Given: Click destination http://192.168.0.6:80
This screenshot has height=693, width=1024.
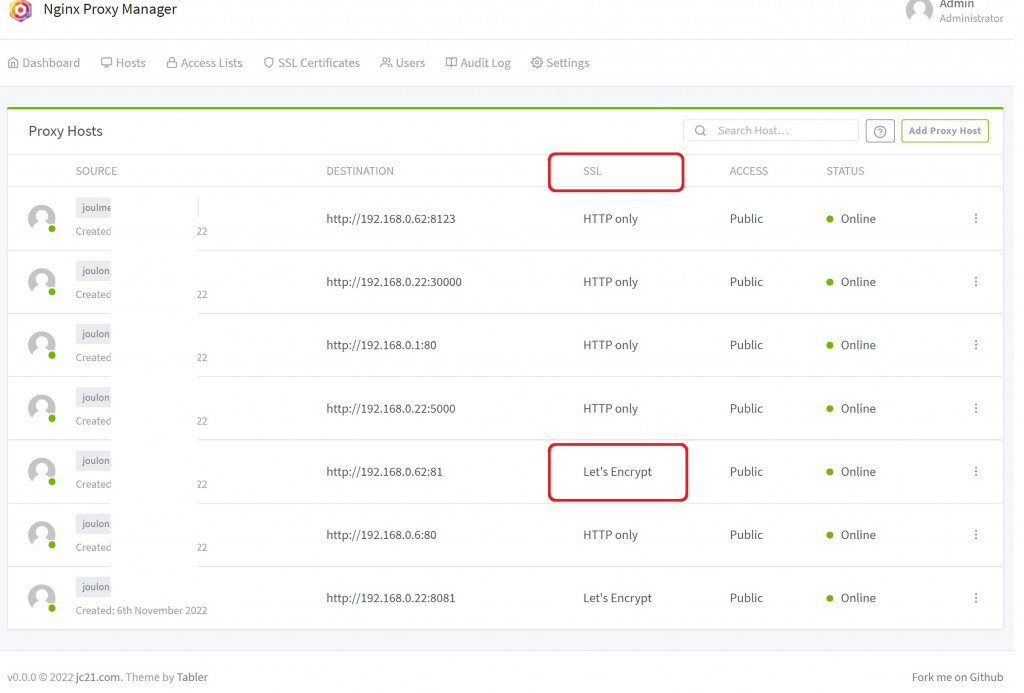Looking at the screenshot, I should [x=381, y=535].
